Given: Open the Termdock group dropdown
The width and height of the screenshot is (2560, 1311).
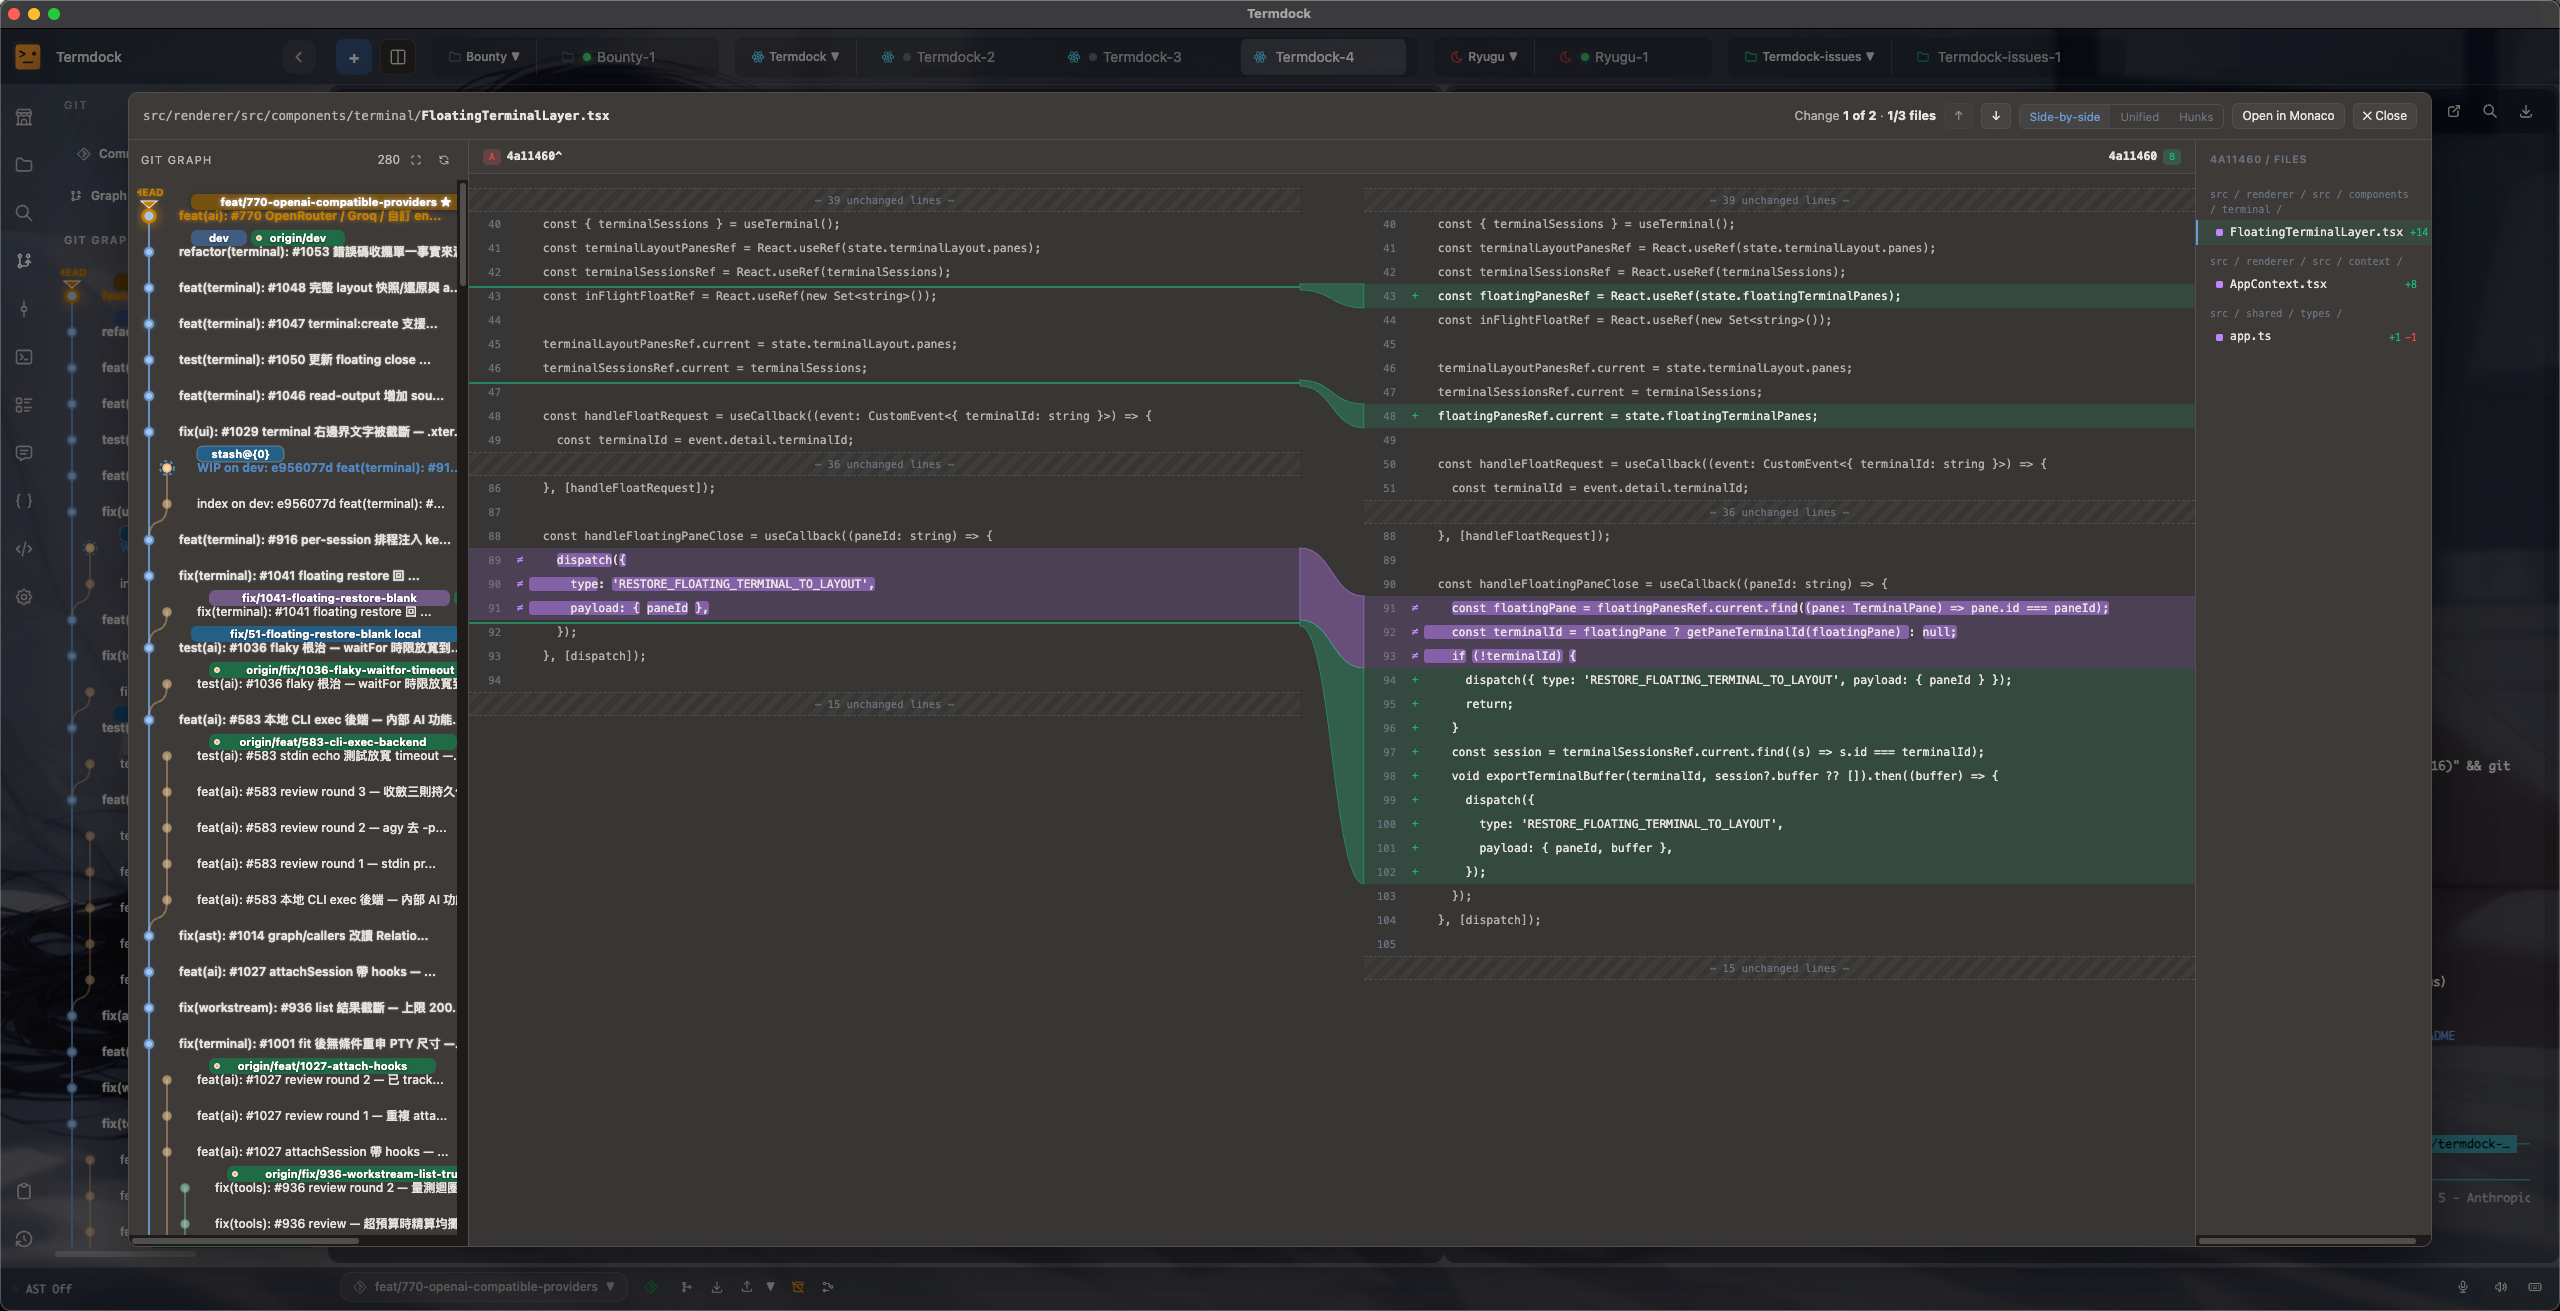Looking at the screenshot, I should (x=796, y=57).
